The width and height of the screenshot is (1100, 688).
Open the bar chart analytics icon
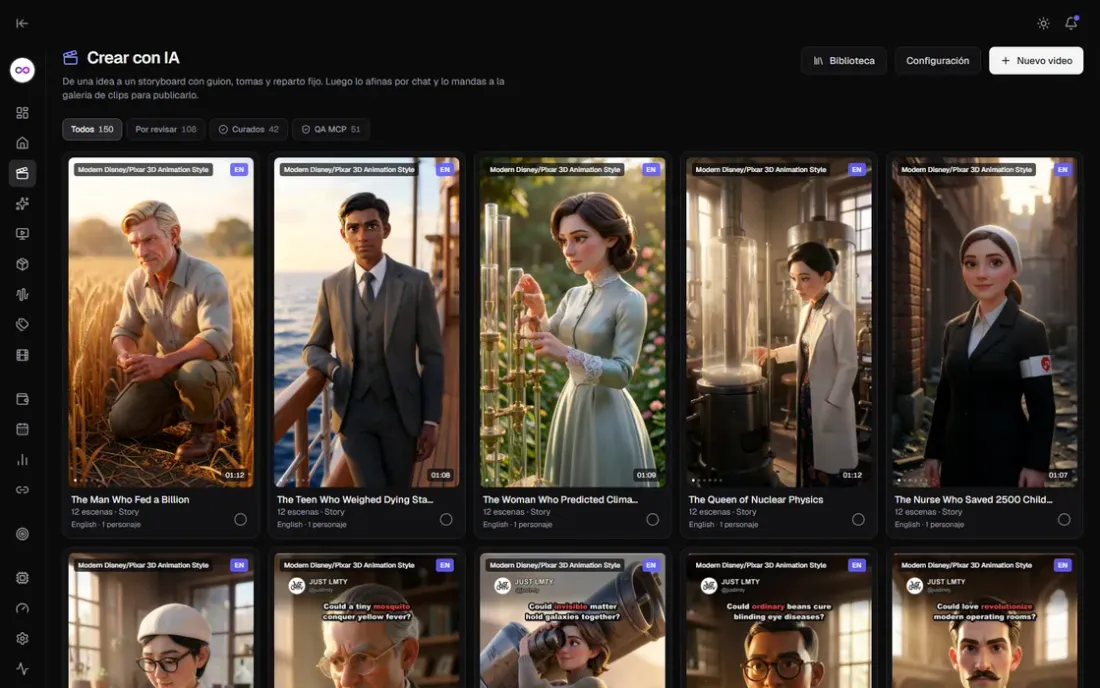point(22,459)
